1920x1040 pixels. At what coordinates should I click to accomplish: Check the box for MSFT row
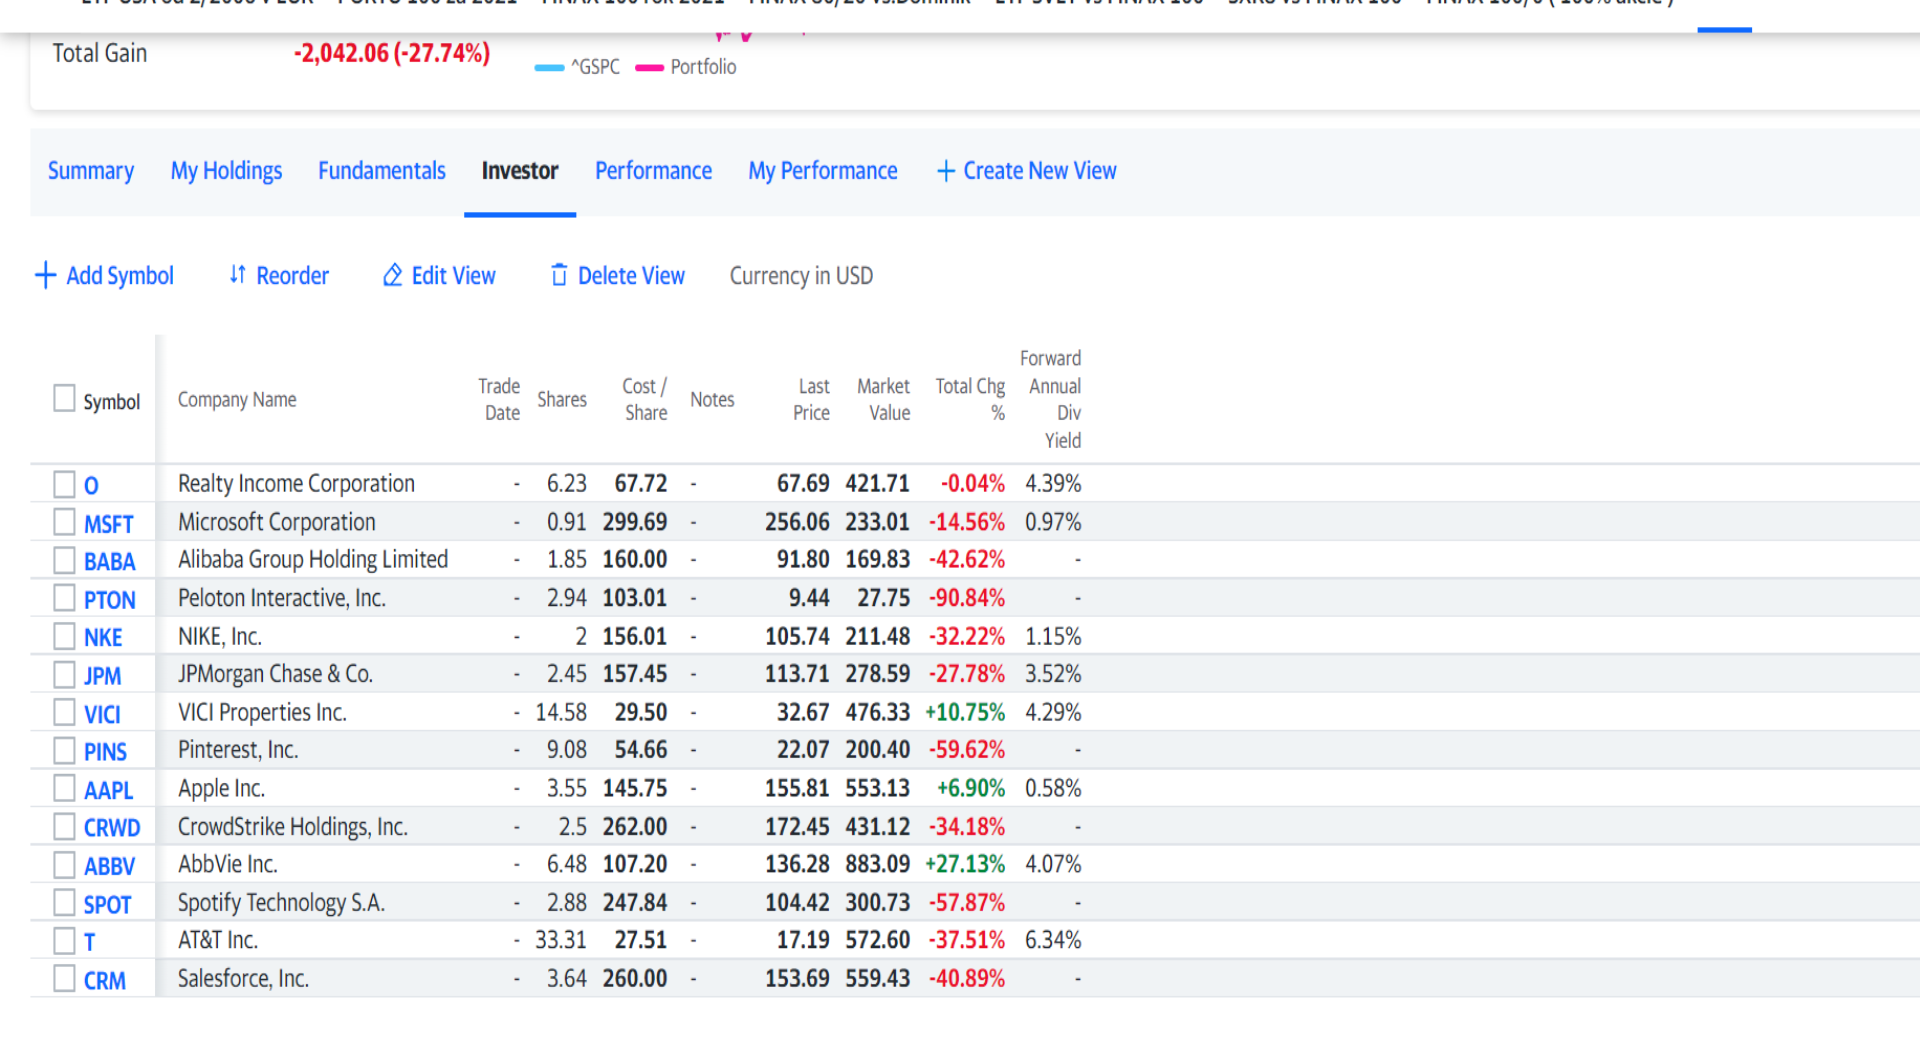click(64, 522)
